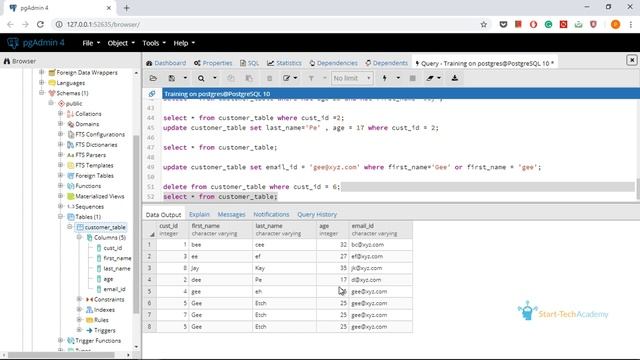Click the Chrome reload button

coord(40,24)
